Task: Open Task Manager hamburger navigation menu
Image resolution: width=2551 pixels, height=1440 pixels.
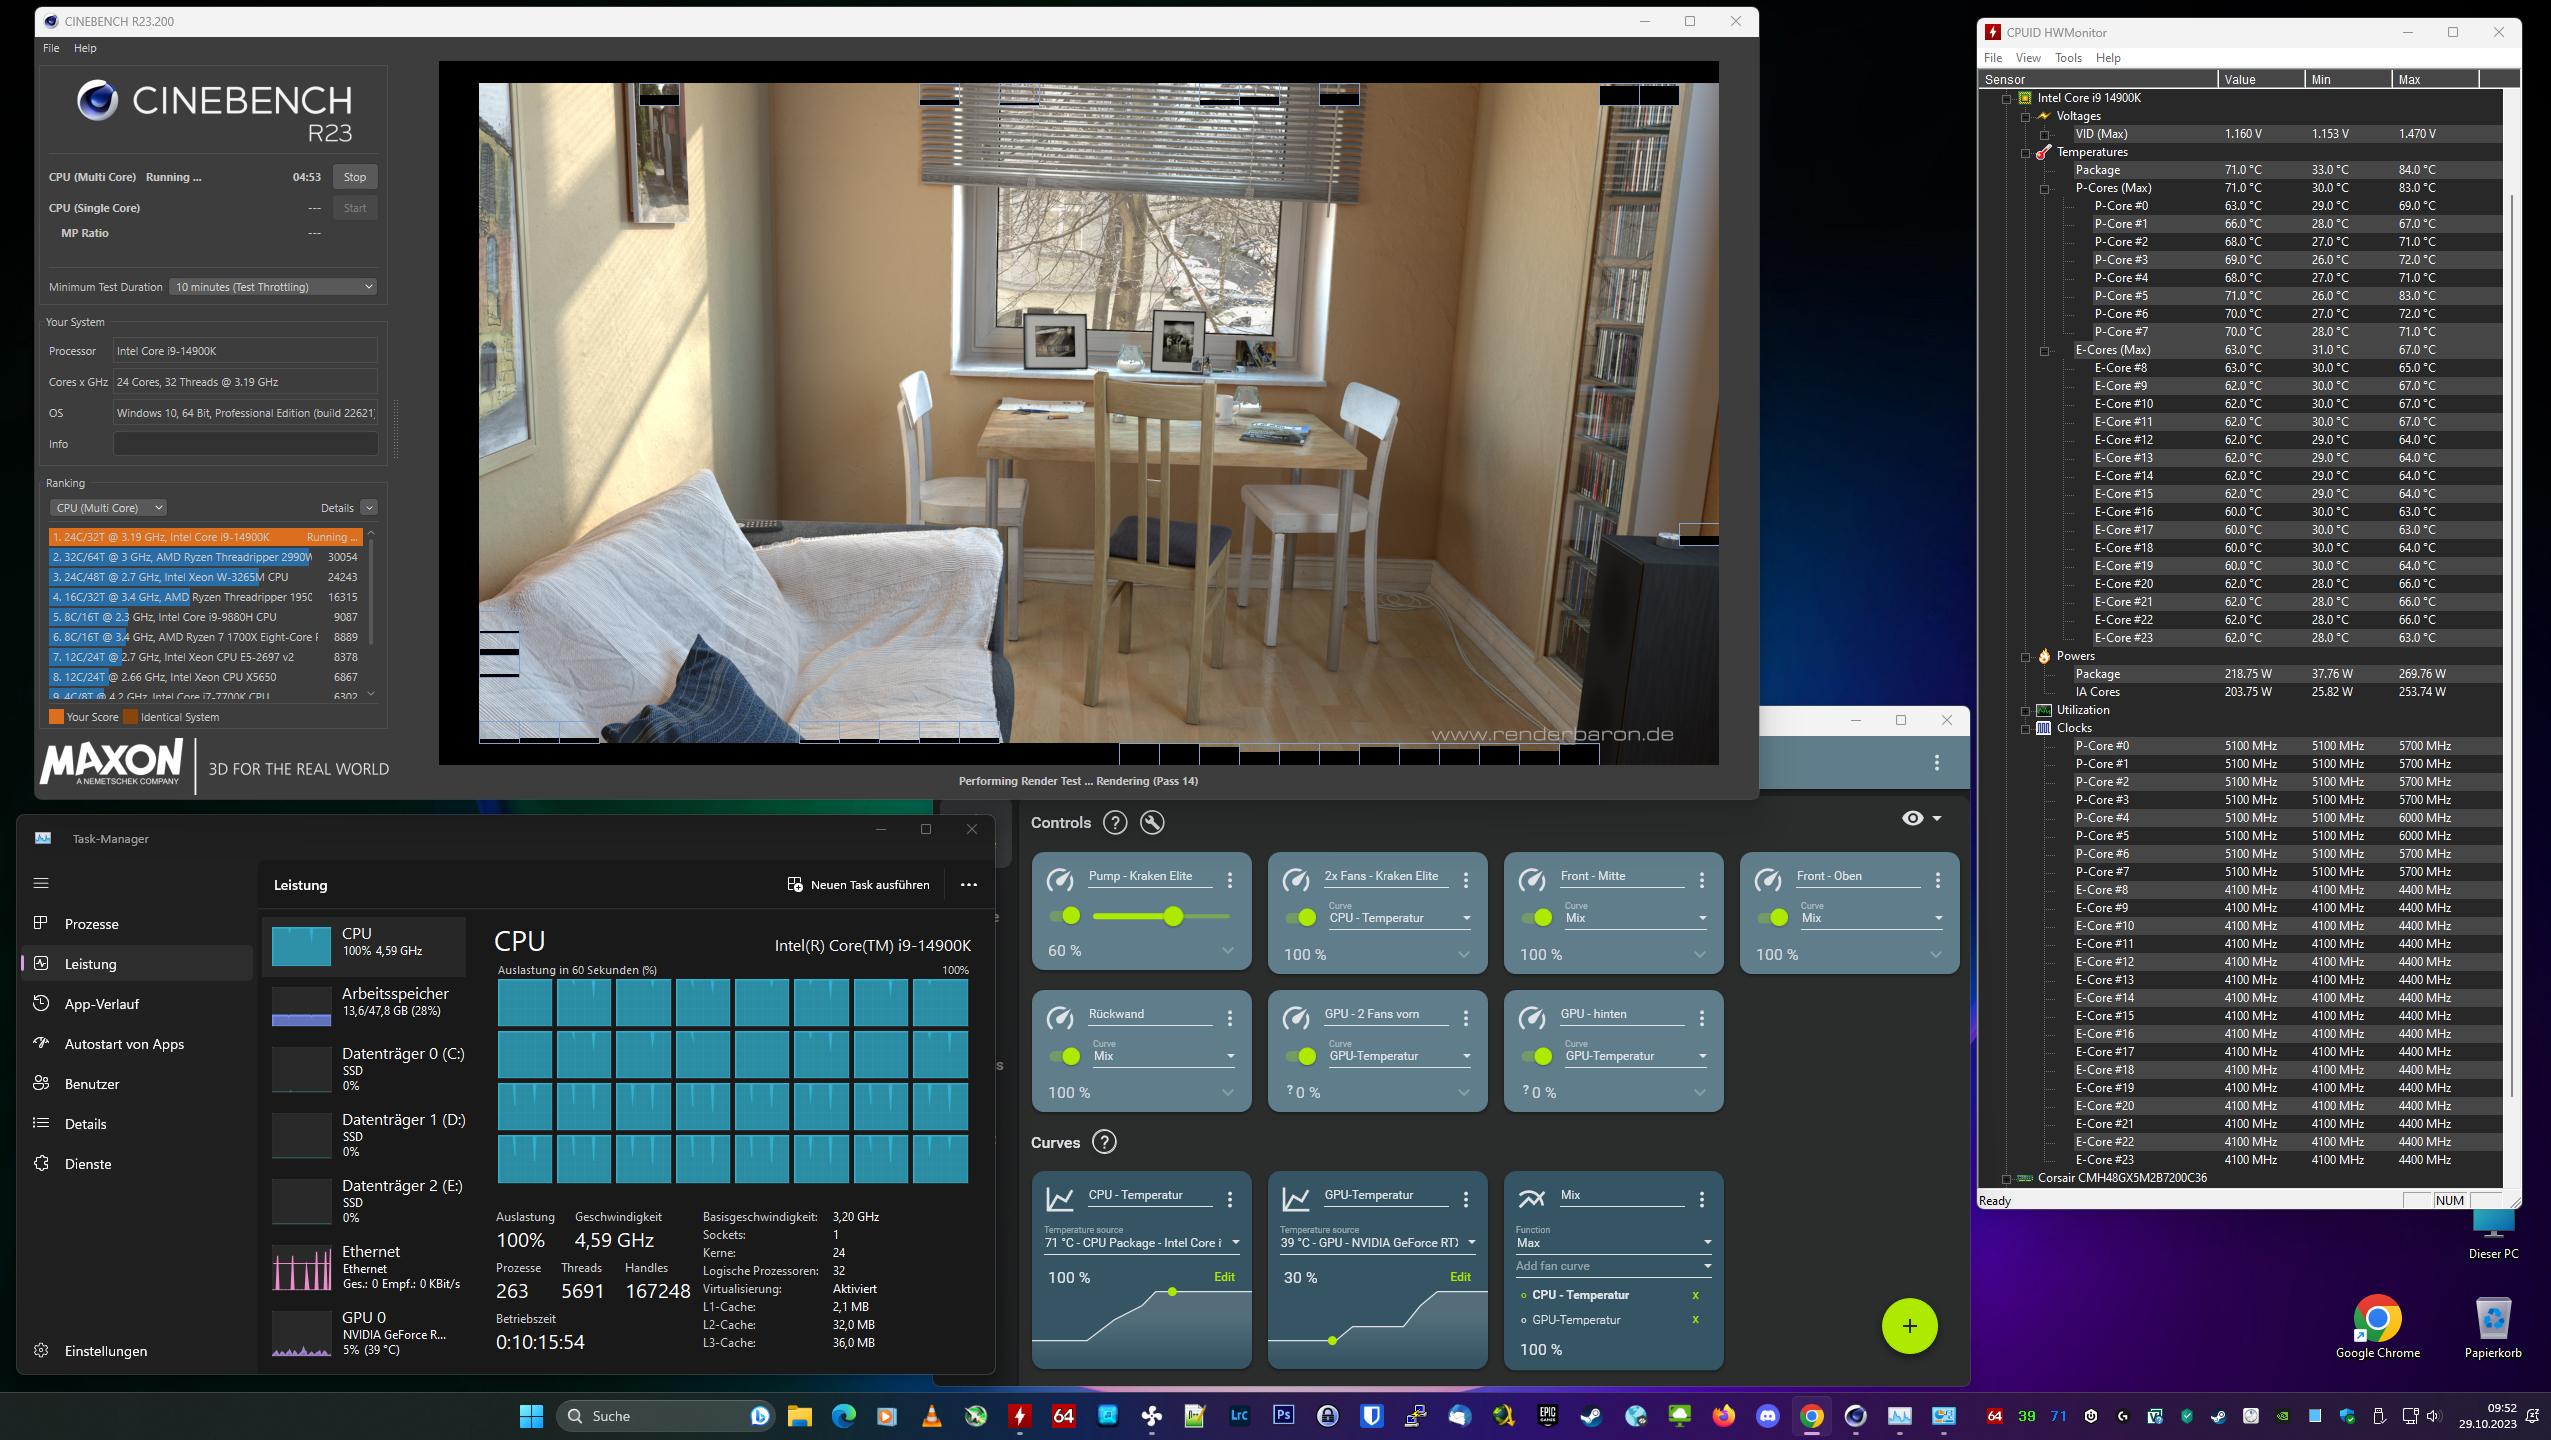Action: click(x=41, y=883)
